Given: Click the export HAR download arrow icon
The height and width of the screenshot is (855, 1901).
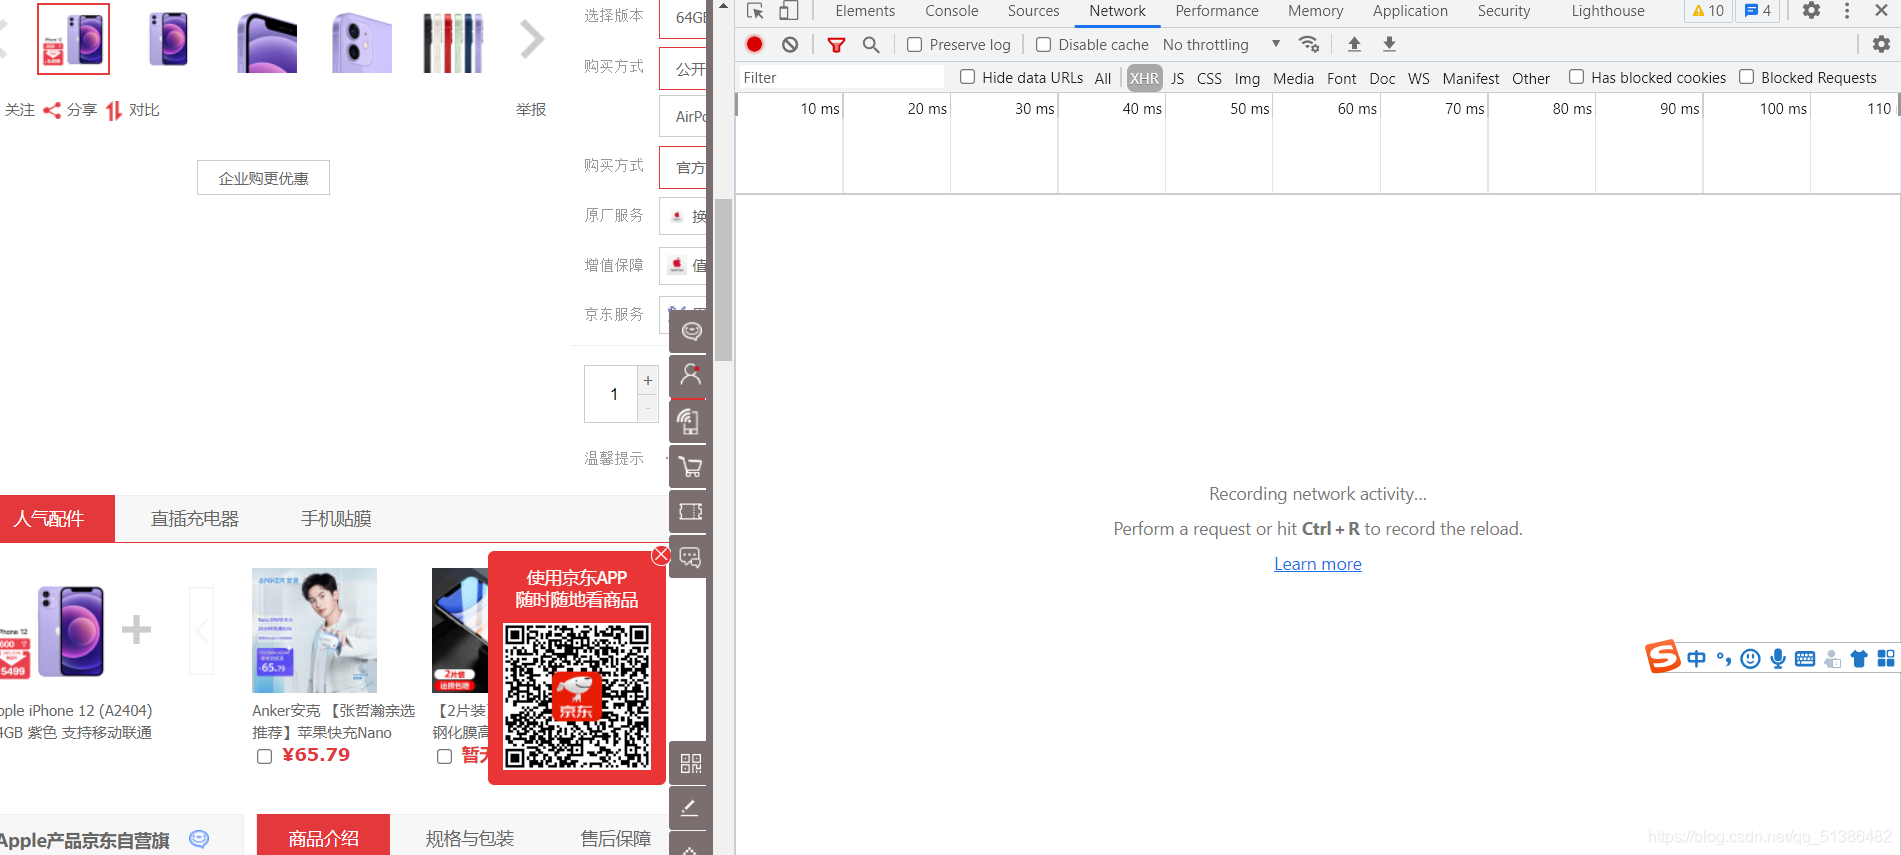Looking at the screenshot, I should [1389, 44].
